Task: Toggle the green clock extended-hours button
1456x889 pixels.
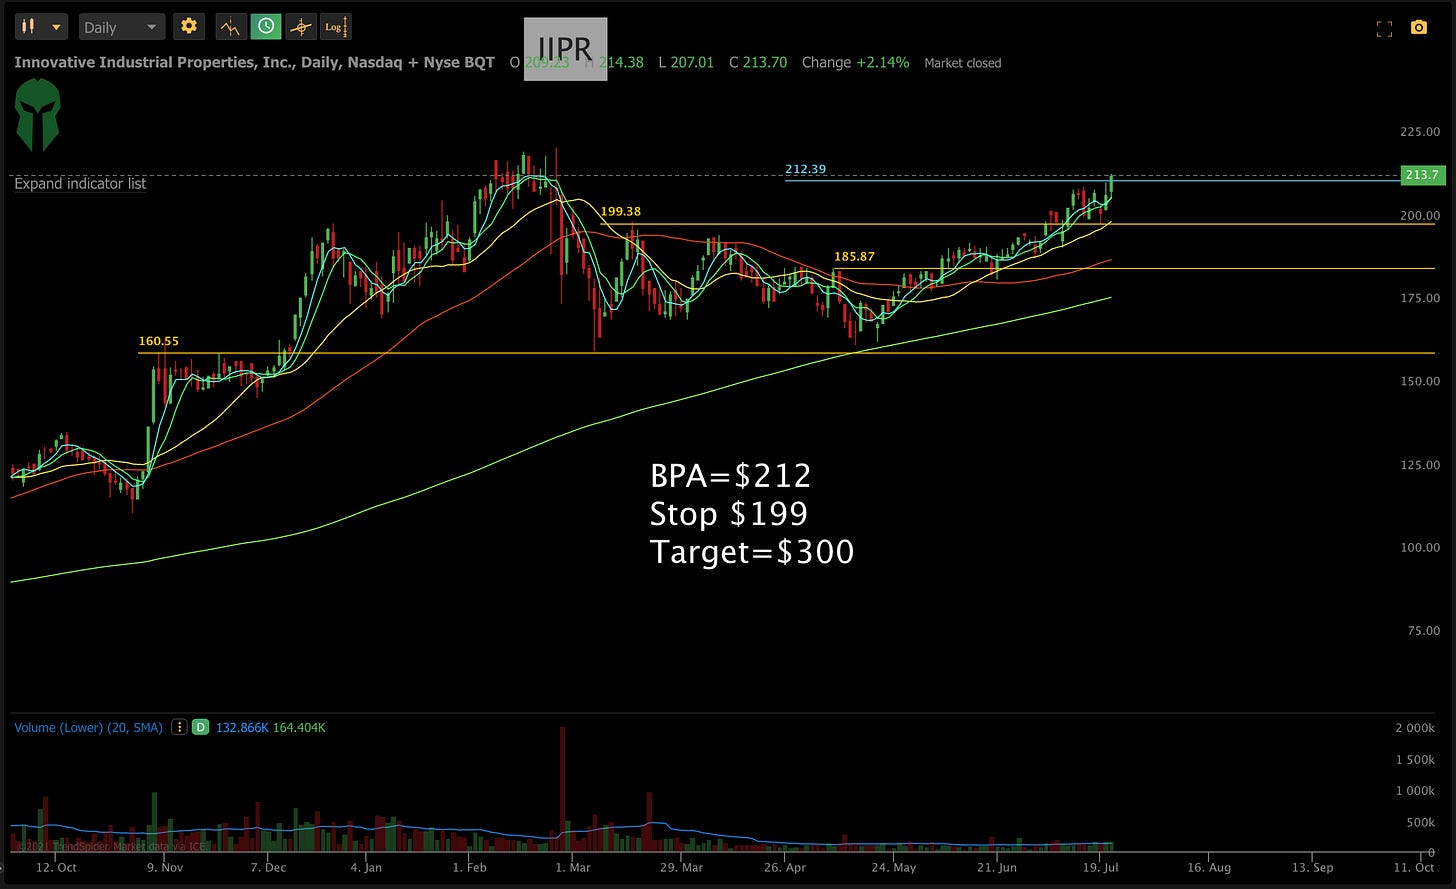Action: 266,27
